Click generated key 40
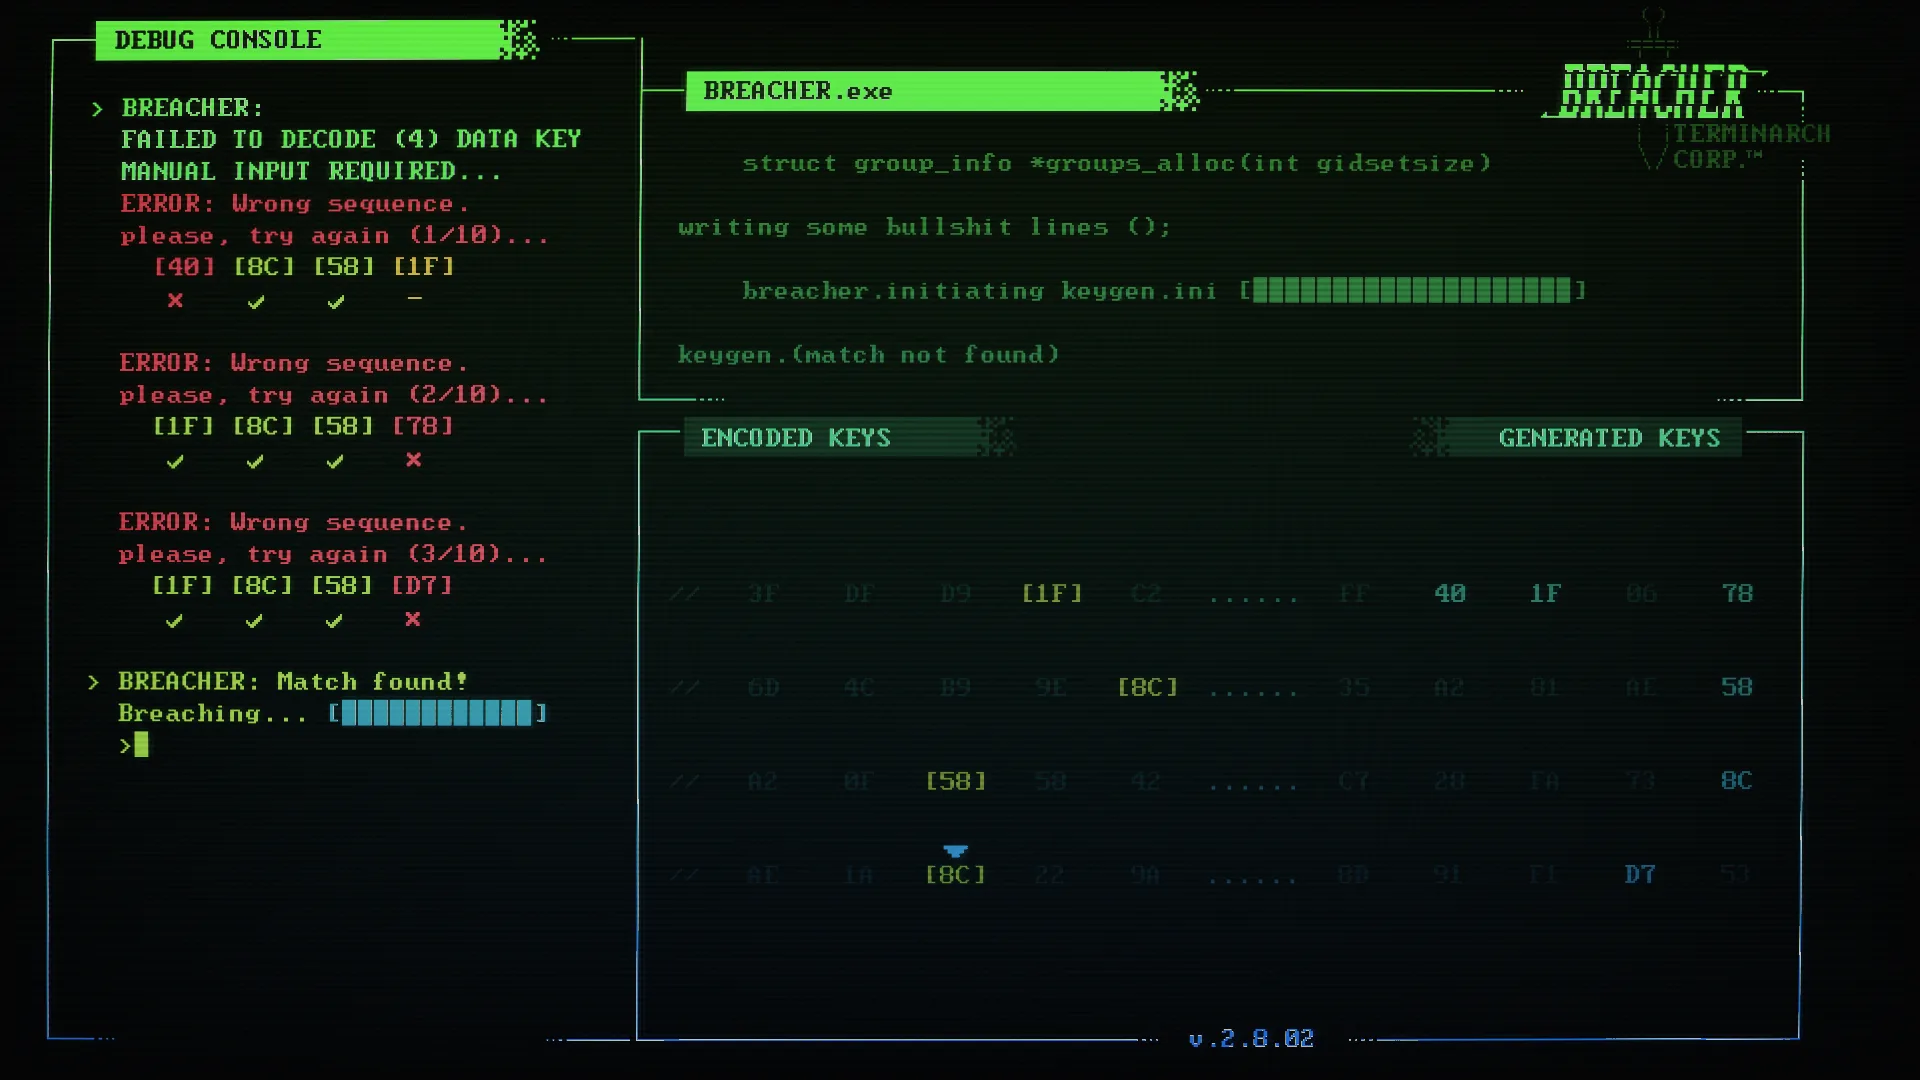Screen dimensions: 1920x1080 pyautogui.click(x=1450, y=593)
